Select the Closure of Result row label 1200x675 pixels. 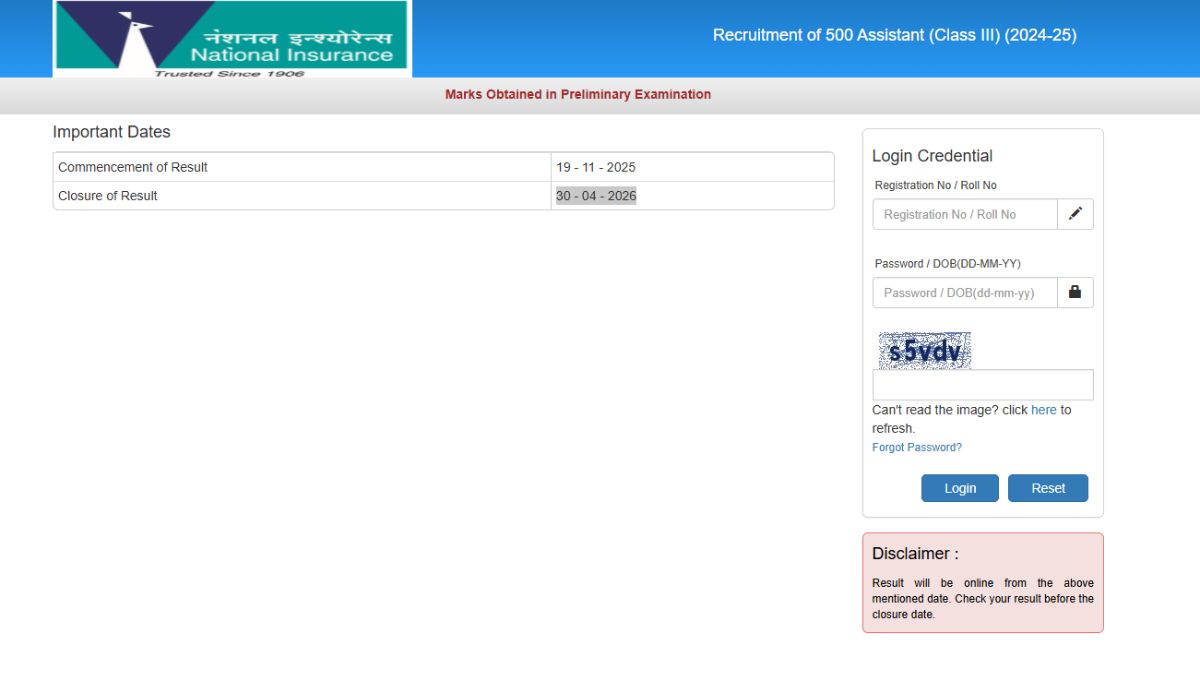tap(108, 196)
